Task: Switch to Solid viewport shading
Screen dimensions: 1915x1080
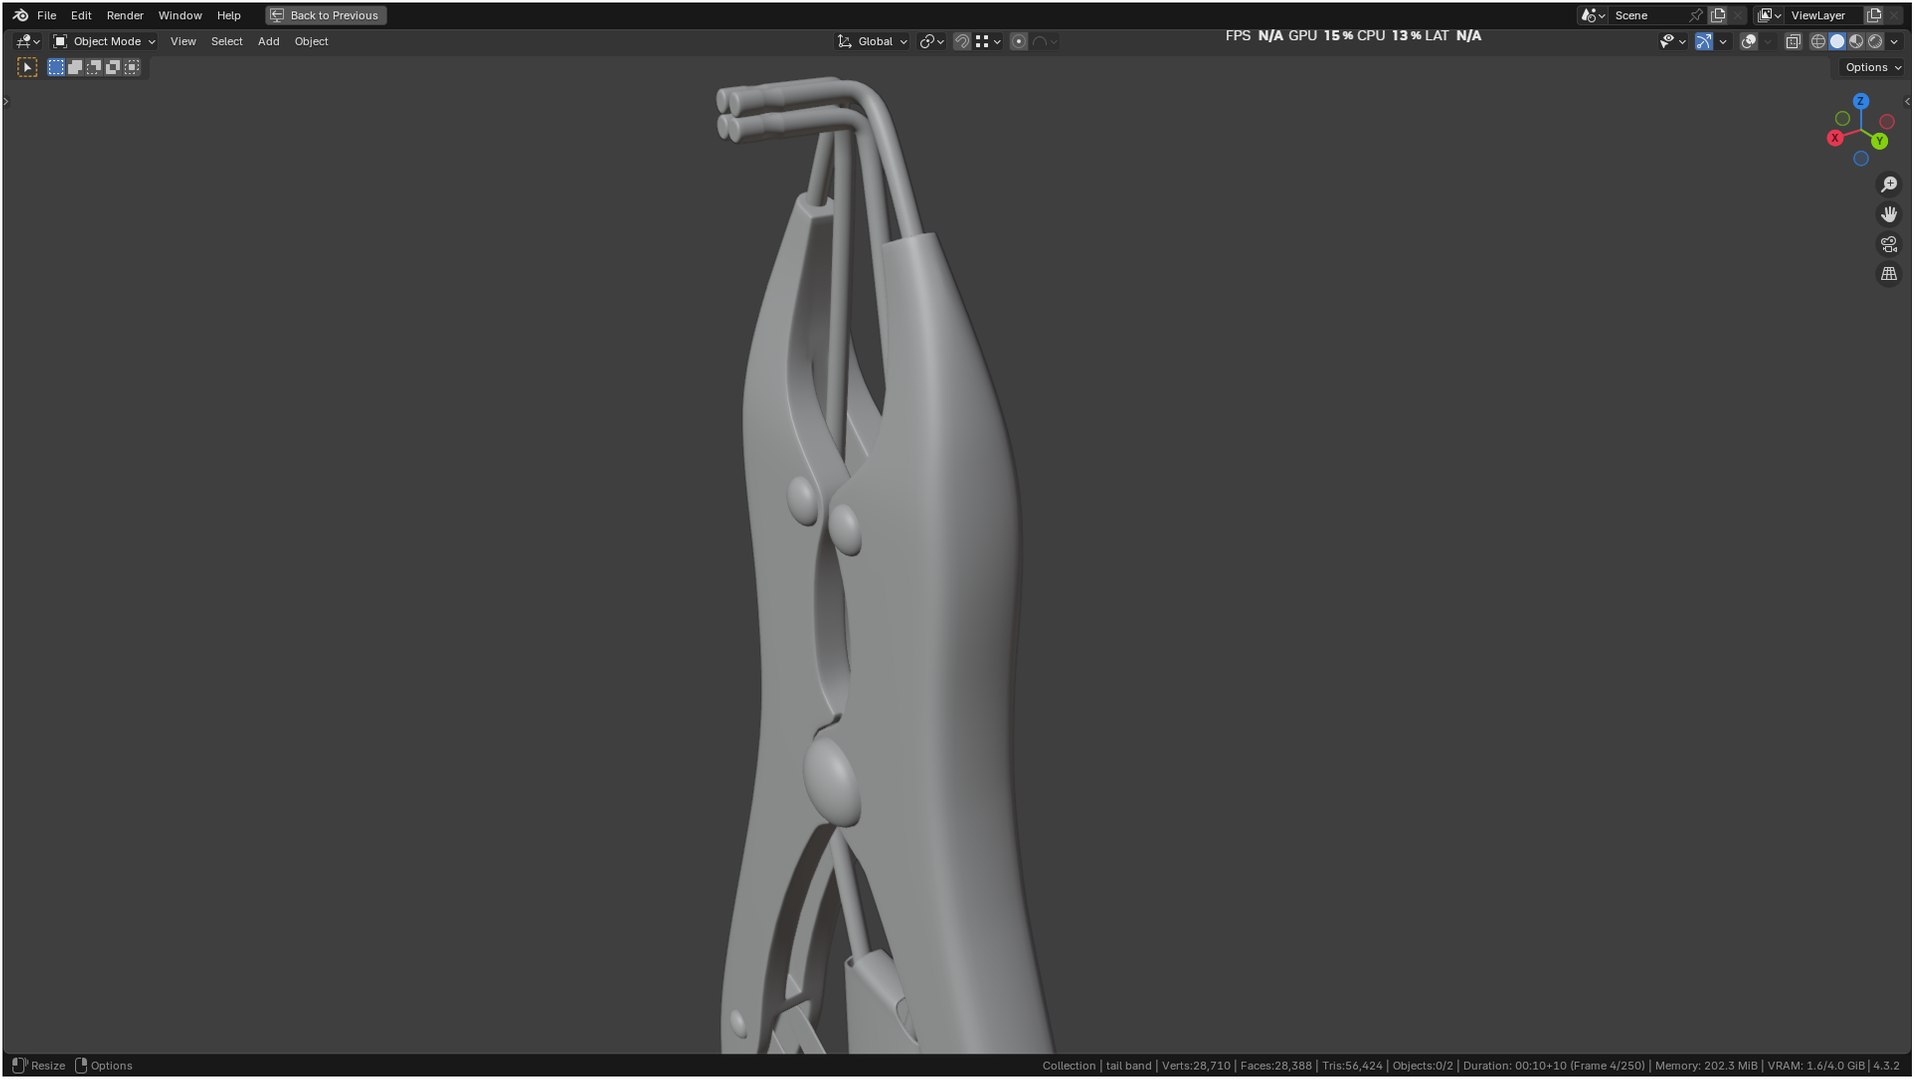Action: pos(1838,41)
